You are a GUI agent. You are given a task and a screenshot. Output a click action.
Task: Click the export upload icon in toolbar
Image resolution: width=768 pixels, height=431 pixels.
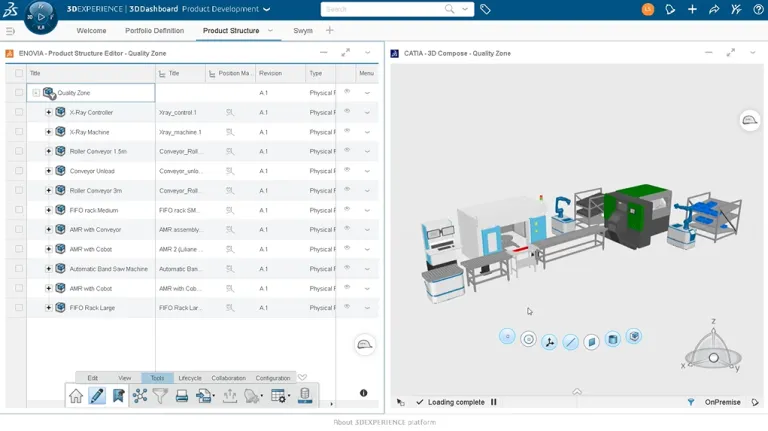[x=230, y=396]
